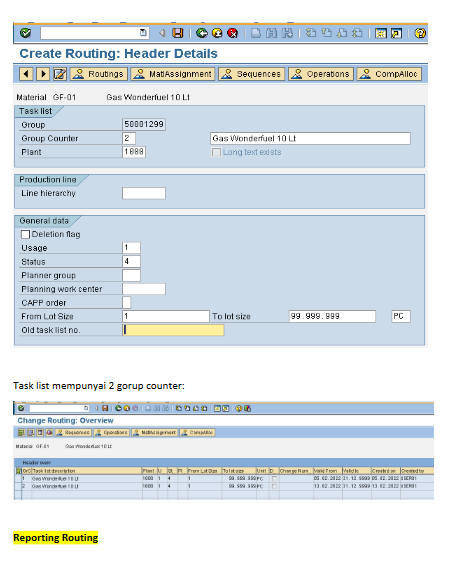Image resolution: width=453 pixels, height=572 pixels.
Task: Toggle the Deletion flag checkbox
Action: click(x=26, y=234)
